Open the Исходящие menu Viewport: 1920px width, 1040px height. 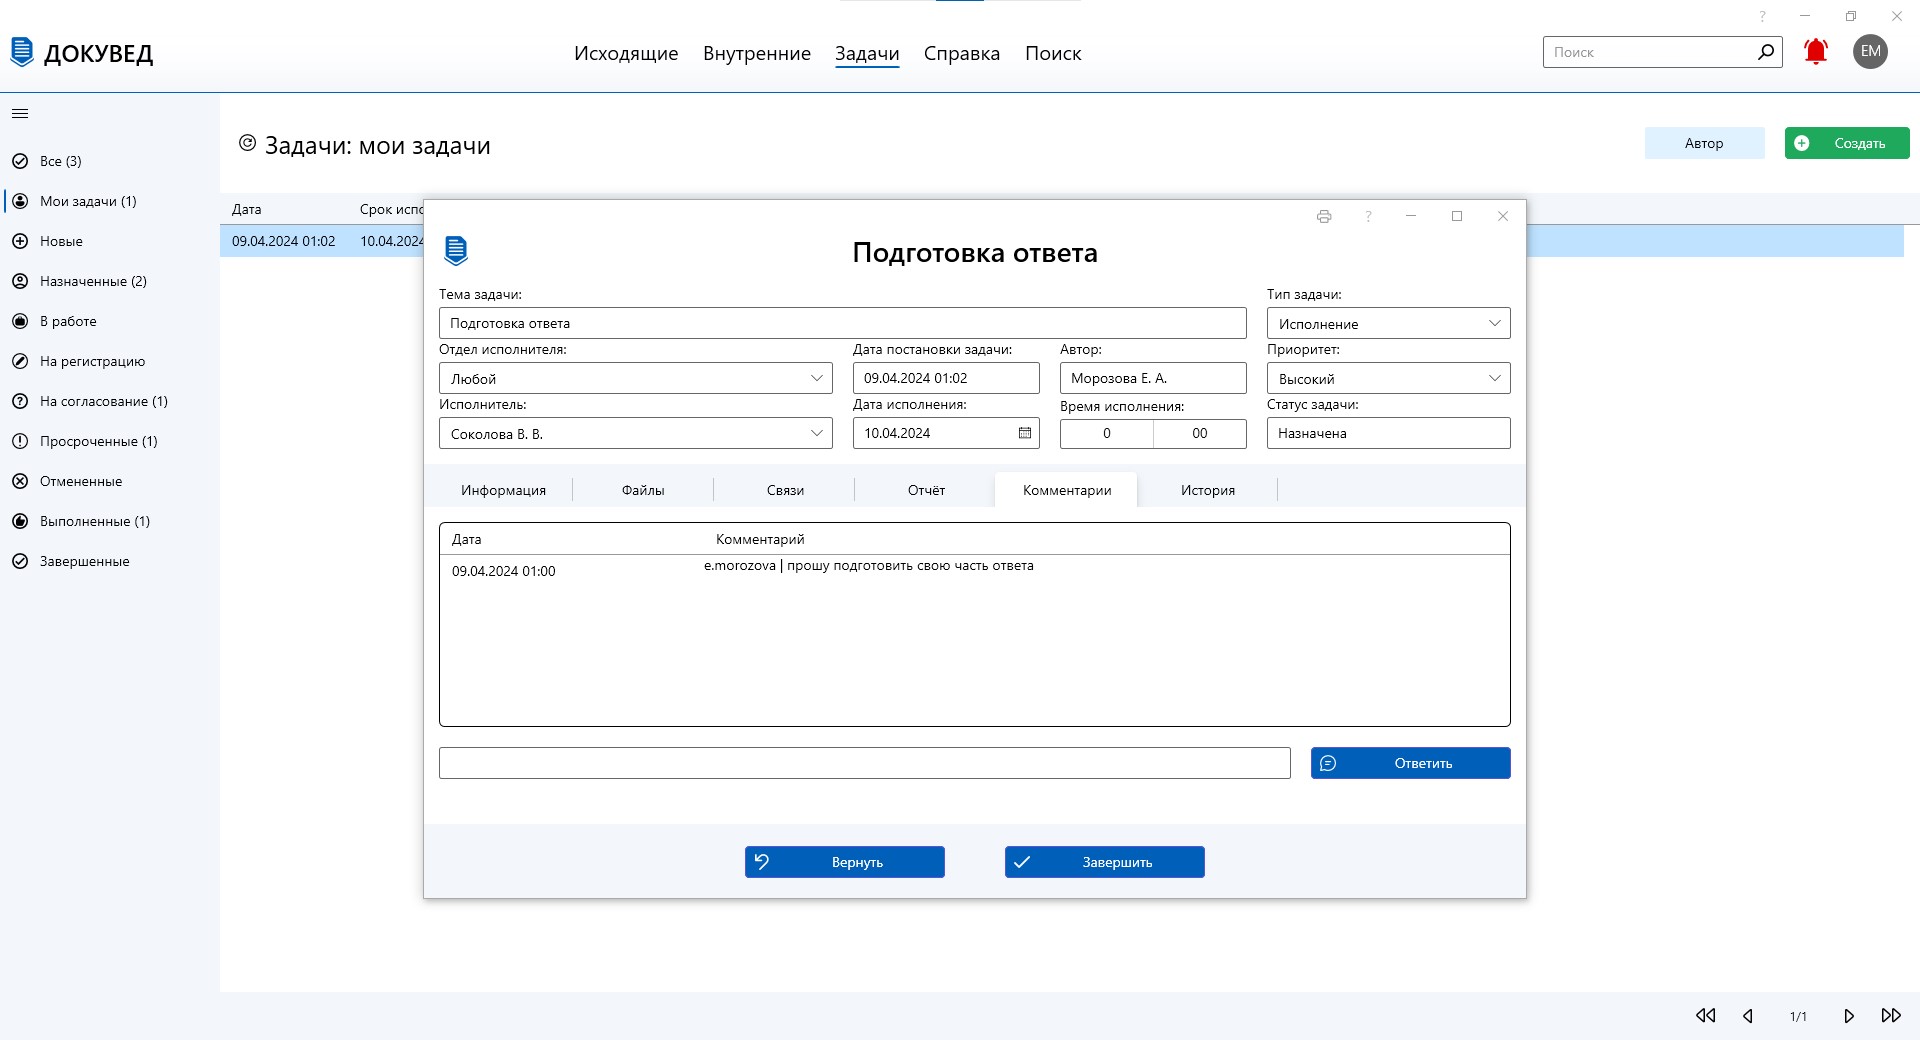point(626,53)
